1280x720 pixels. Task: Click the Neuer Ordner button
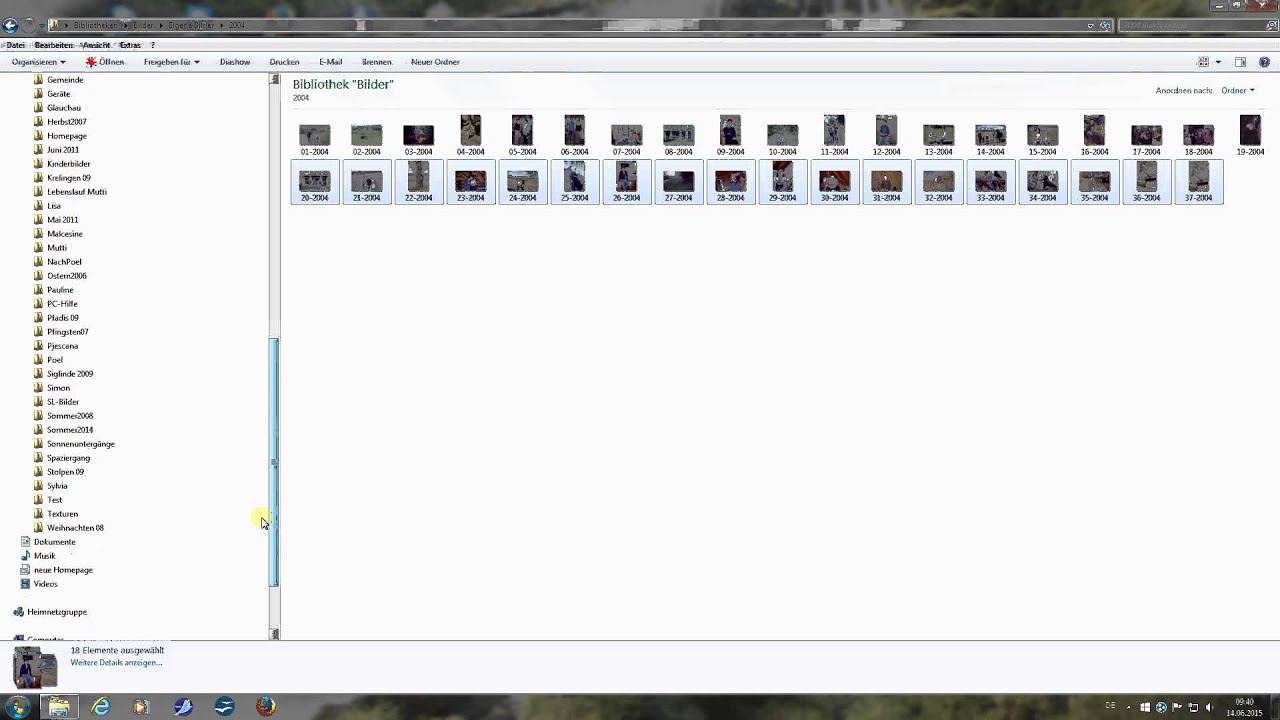click(435, 62)
